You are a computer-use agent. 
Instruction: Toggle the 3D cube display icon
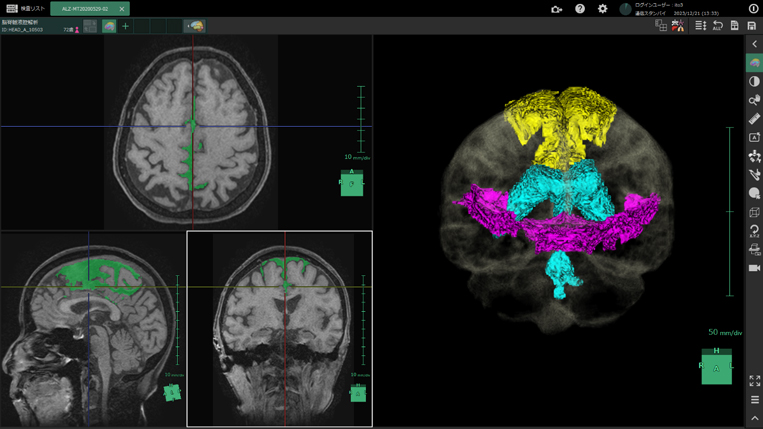(754, 212)
